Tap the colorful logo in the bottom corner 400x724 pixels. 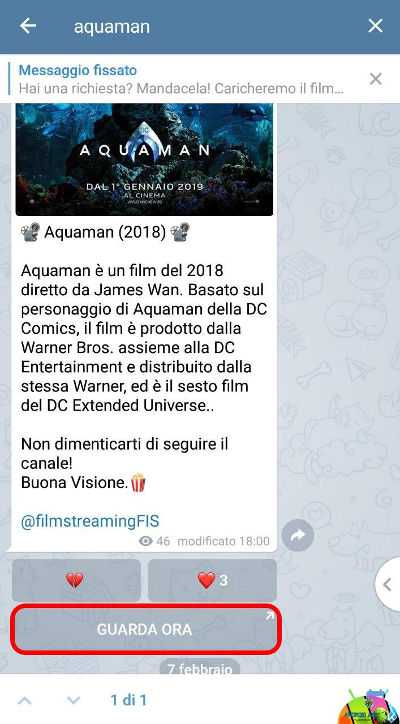(371, 706)
